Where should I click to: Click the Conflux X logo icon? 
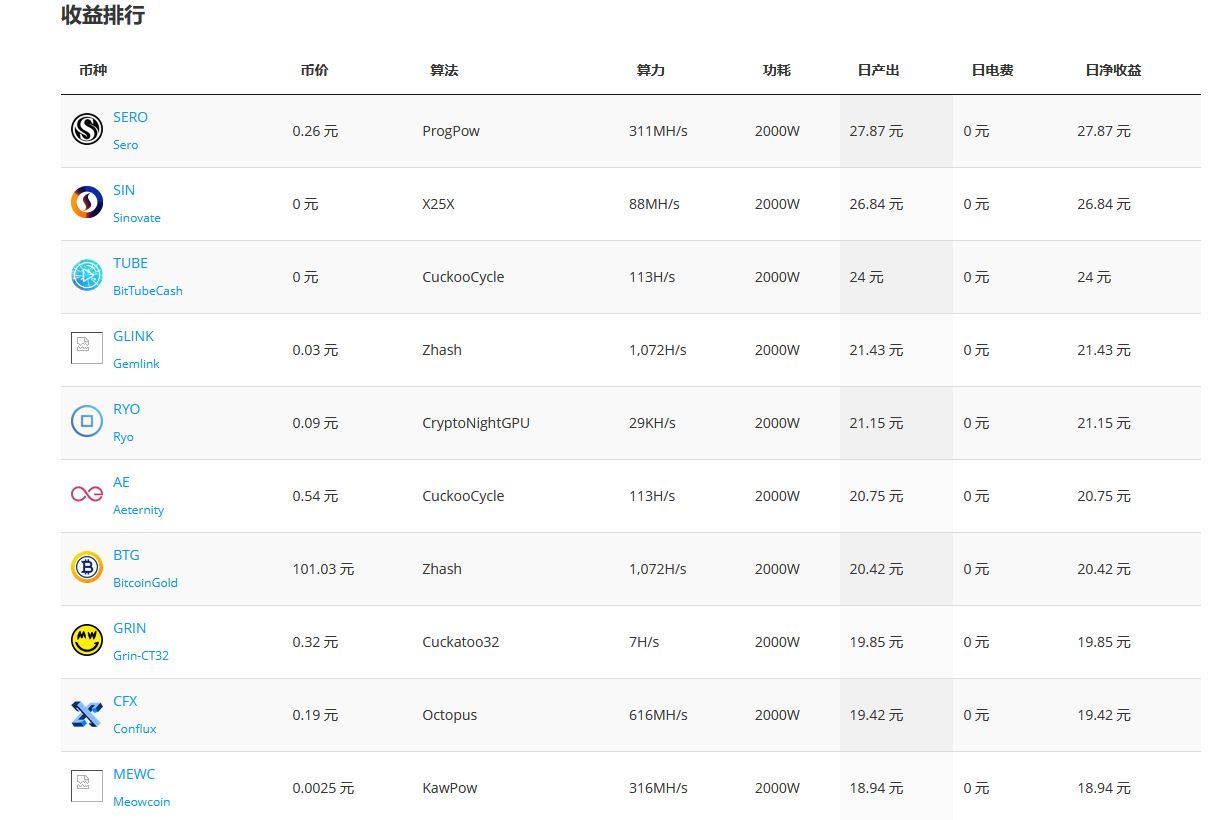click(87, 714)
